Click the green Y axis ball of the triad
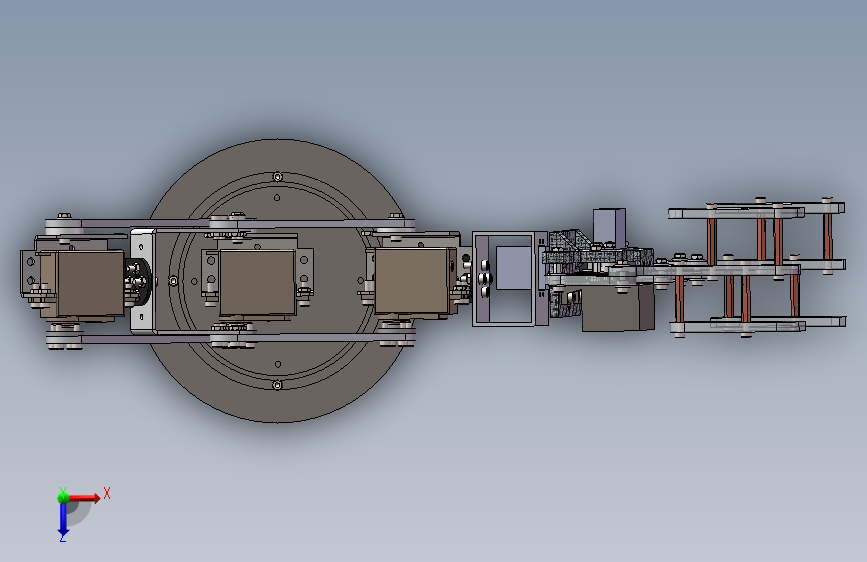867x562 pixels. coord(63,497)
